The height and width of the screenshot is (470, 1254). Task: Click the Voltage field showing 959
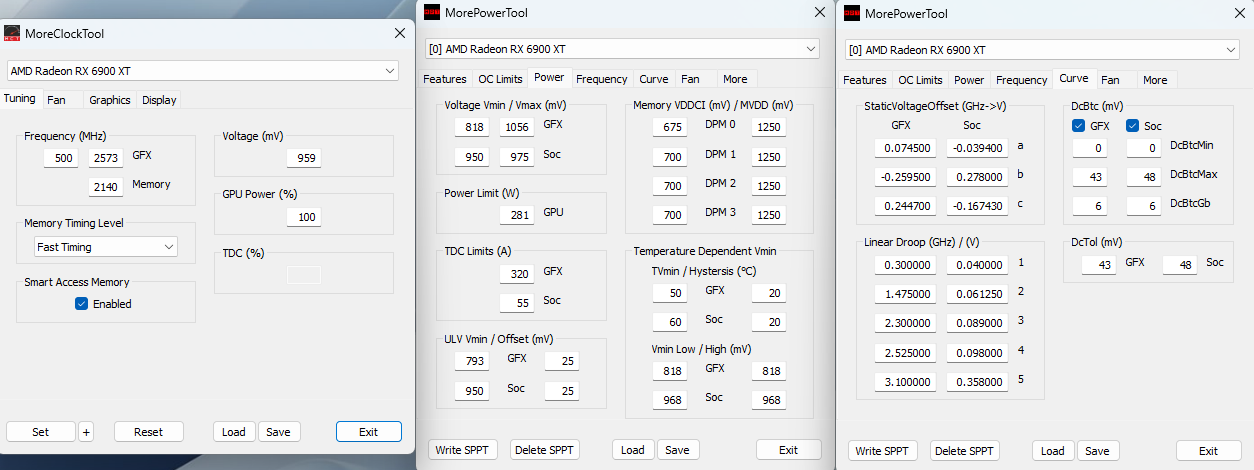click(x=304, y=158)
